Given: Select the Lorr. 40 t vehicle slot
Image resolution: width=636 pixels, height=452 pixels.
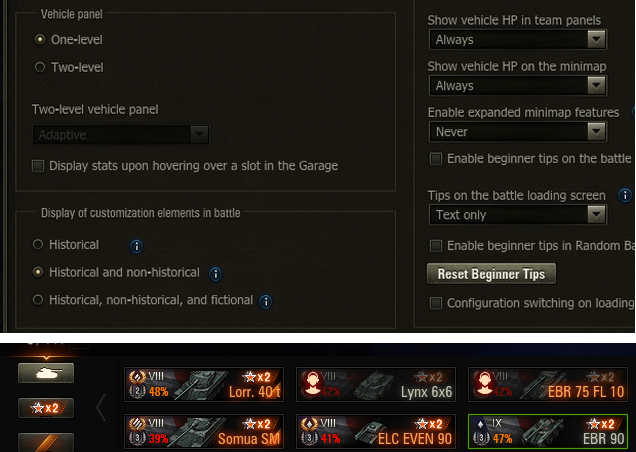Looking at the screenshot, I should pyautogui.click(x=204, y=384).
